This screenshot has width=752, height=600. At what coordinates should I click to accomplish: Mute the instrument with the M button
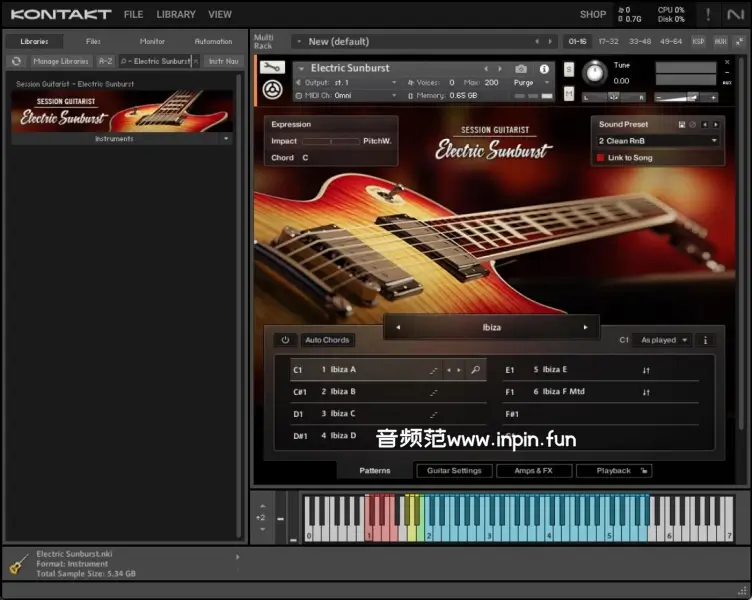569,93
